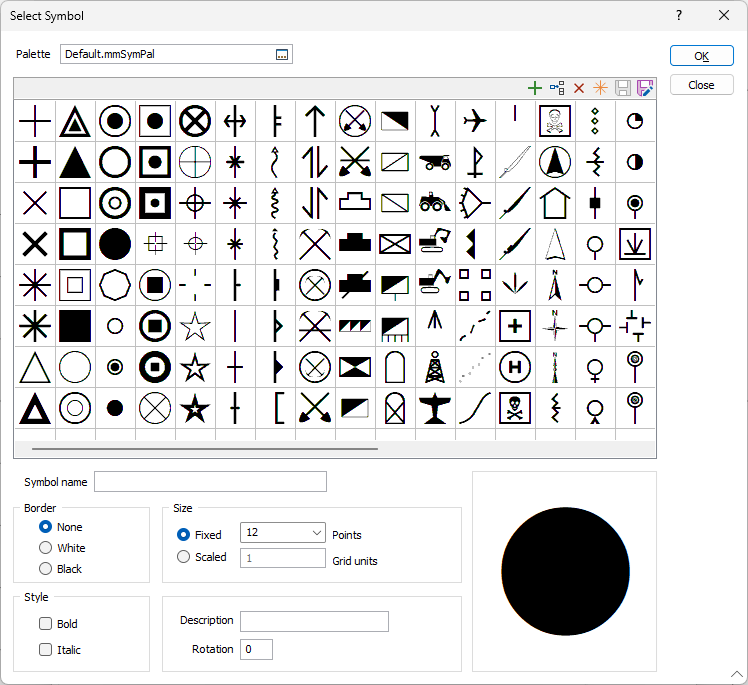The width and height of the screenshot is (748, 685).
Task: Select the circled north arrow symbol
Action: coord(555,162)
